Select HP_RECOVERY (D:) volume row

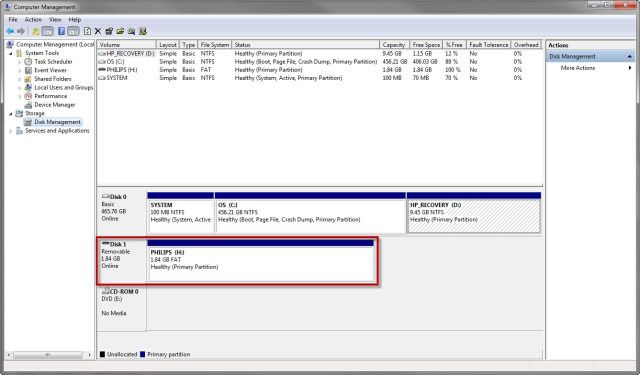pyautogui.click(x=320, y=53)
